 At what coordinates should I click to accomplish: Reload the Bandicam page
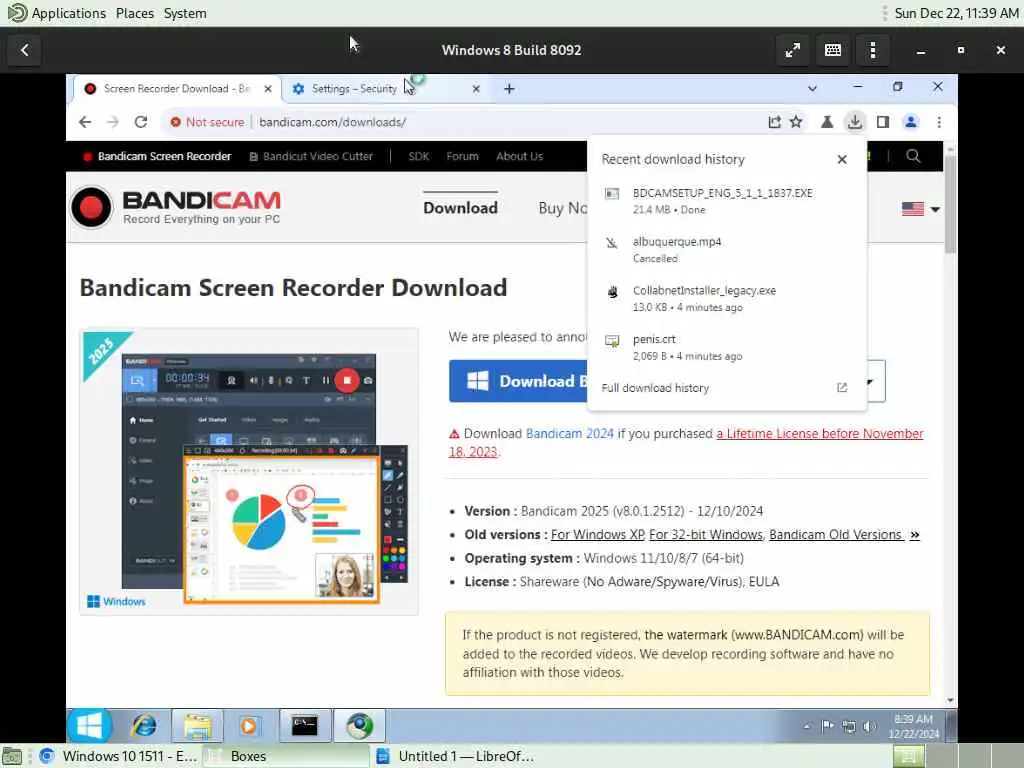click(x=141, y=122)
